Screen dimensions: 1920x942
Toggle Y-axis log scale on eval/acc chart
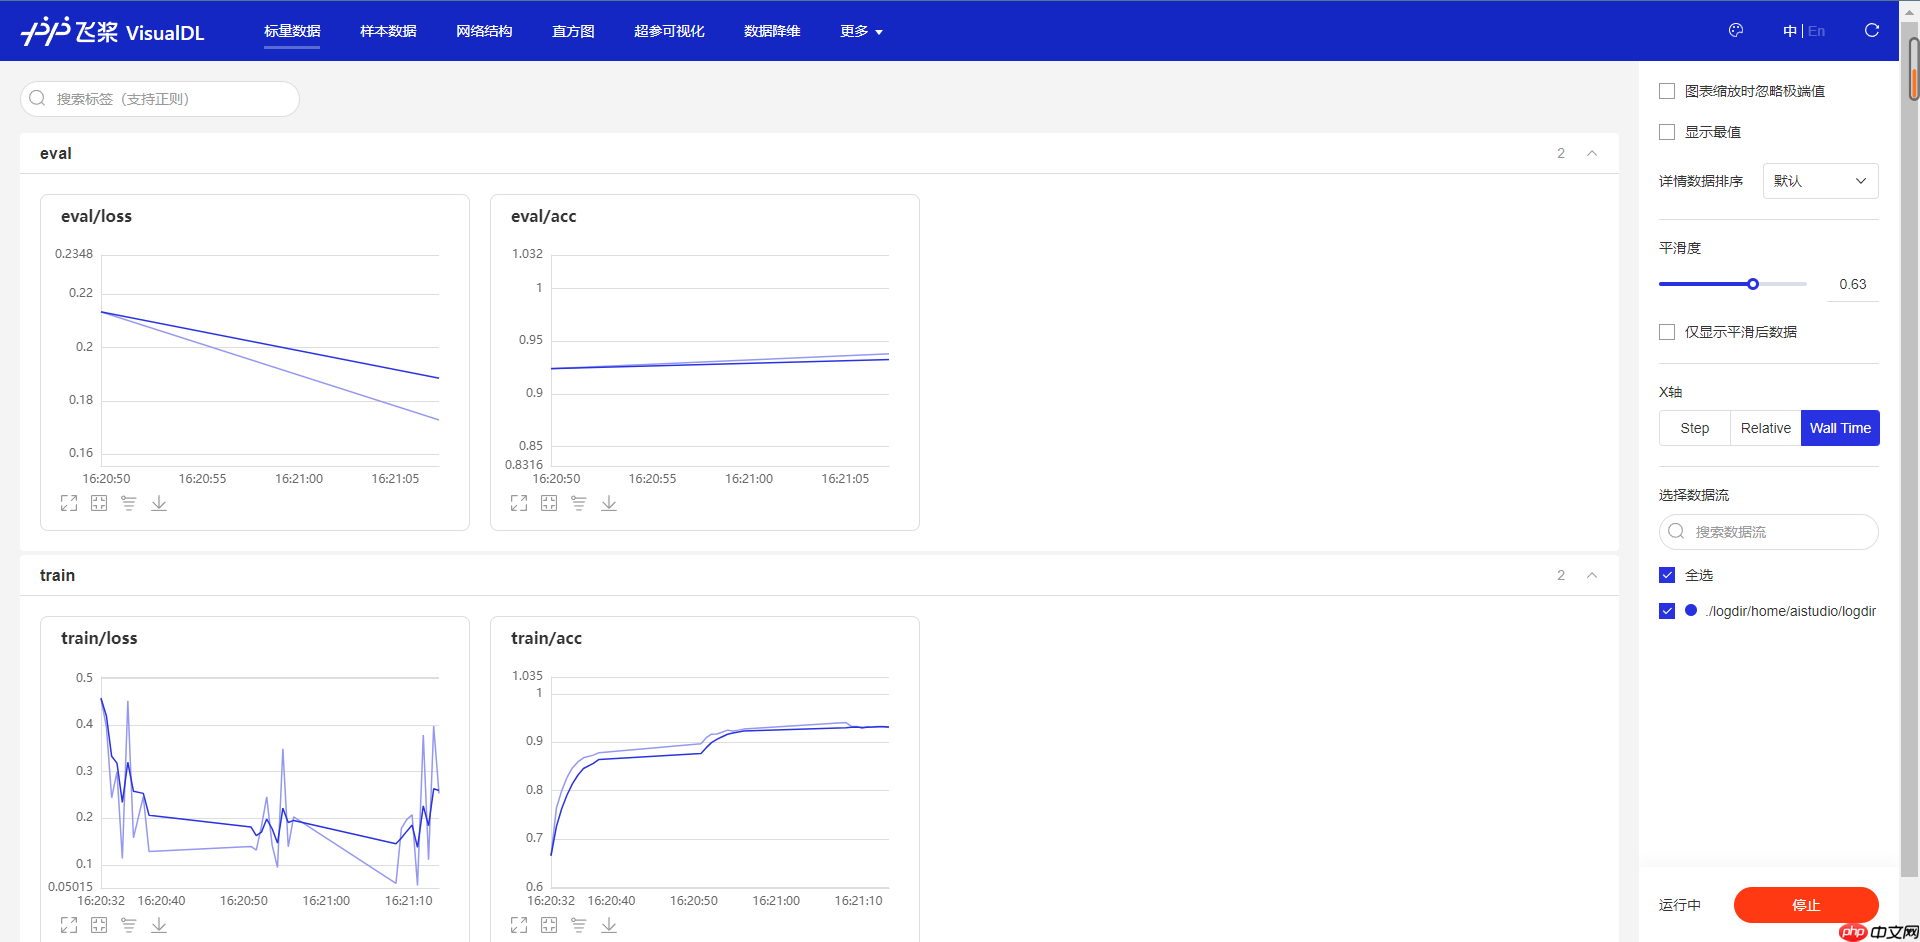coord(579,503)
